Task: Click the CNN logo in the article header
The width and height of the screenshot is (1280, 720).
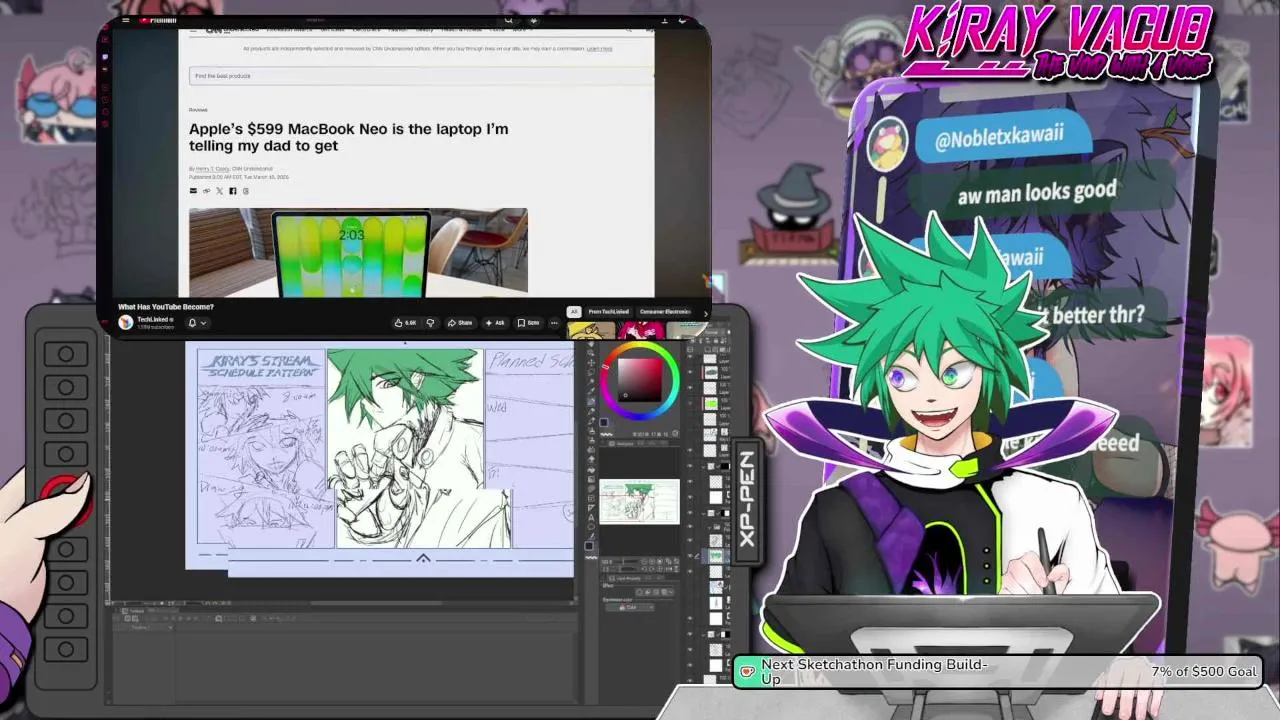Action: [x=214, y=30]
